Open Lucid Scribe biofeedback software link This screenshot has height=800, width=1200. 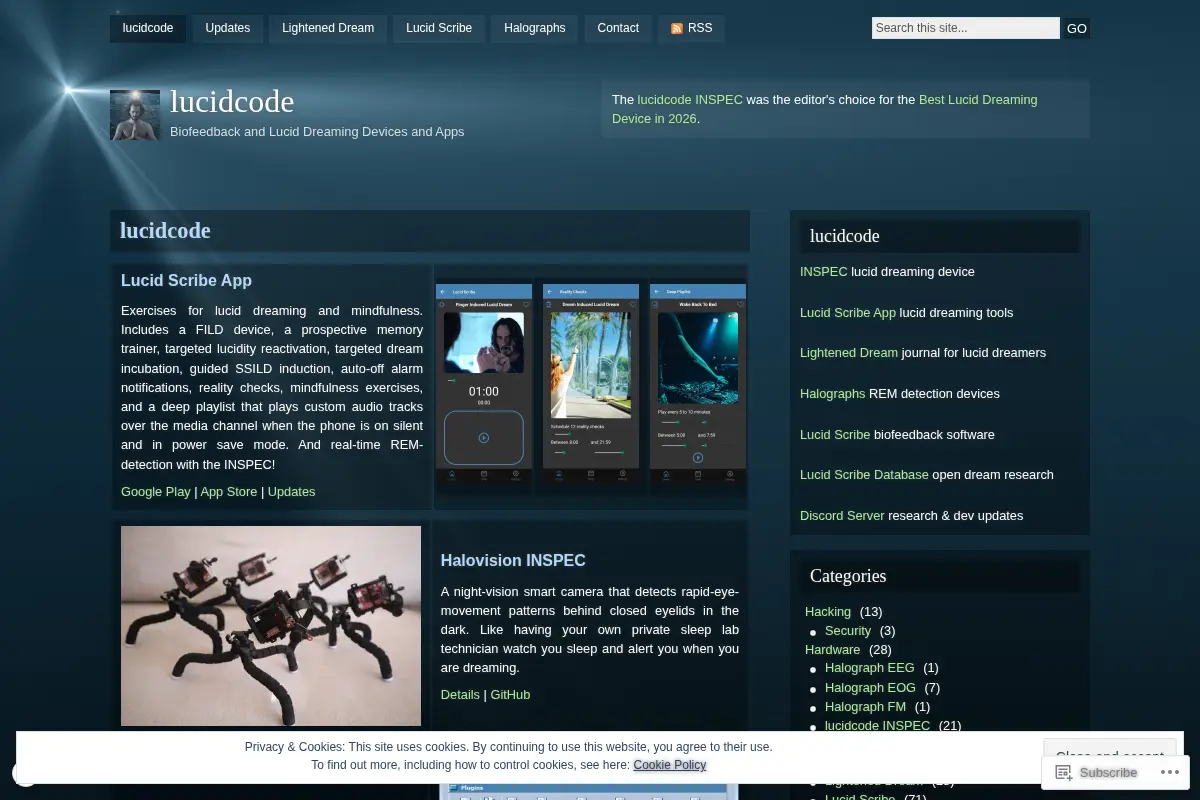[835, 435]
